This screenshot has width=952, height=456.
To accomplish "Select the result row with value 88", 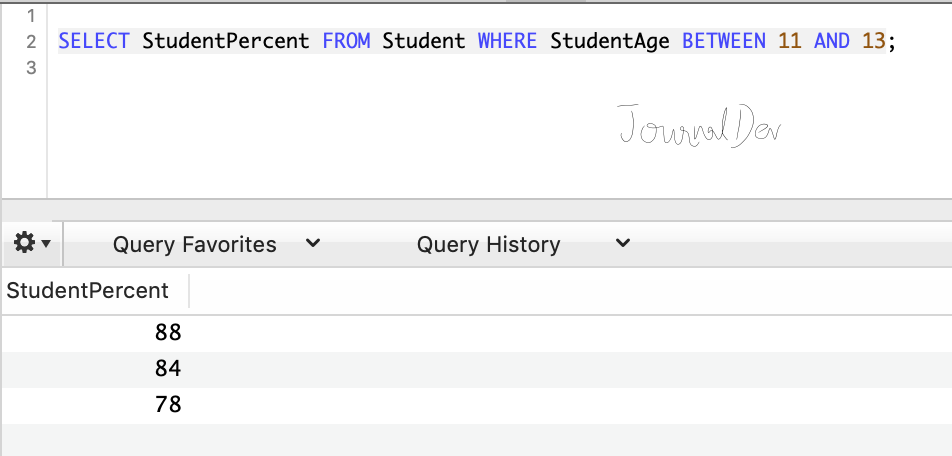I will (168, 332).
